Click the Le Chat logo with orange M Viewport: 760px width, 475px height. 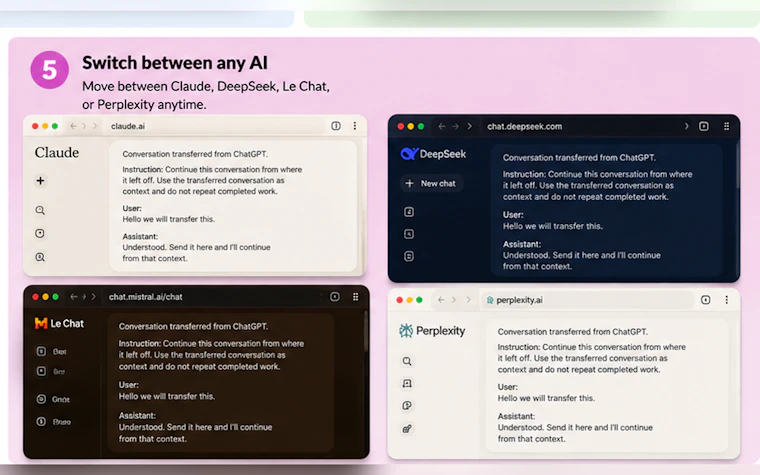tap(59, 323)
